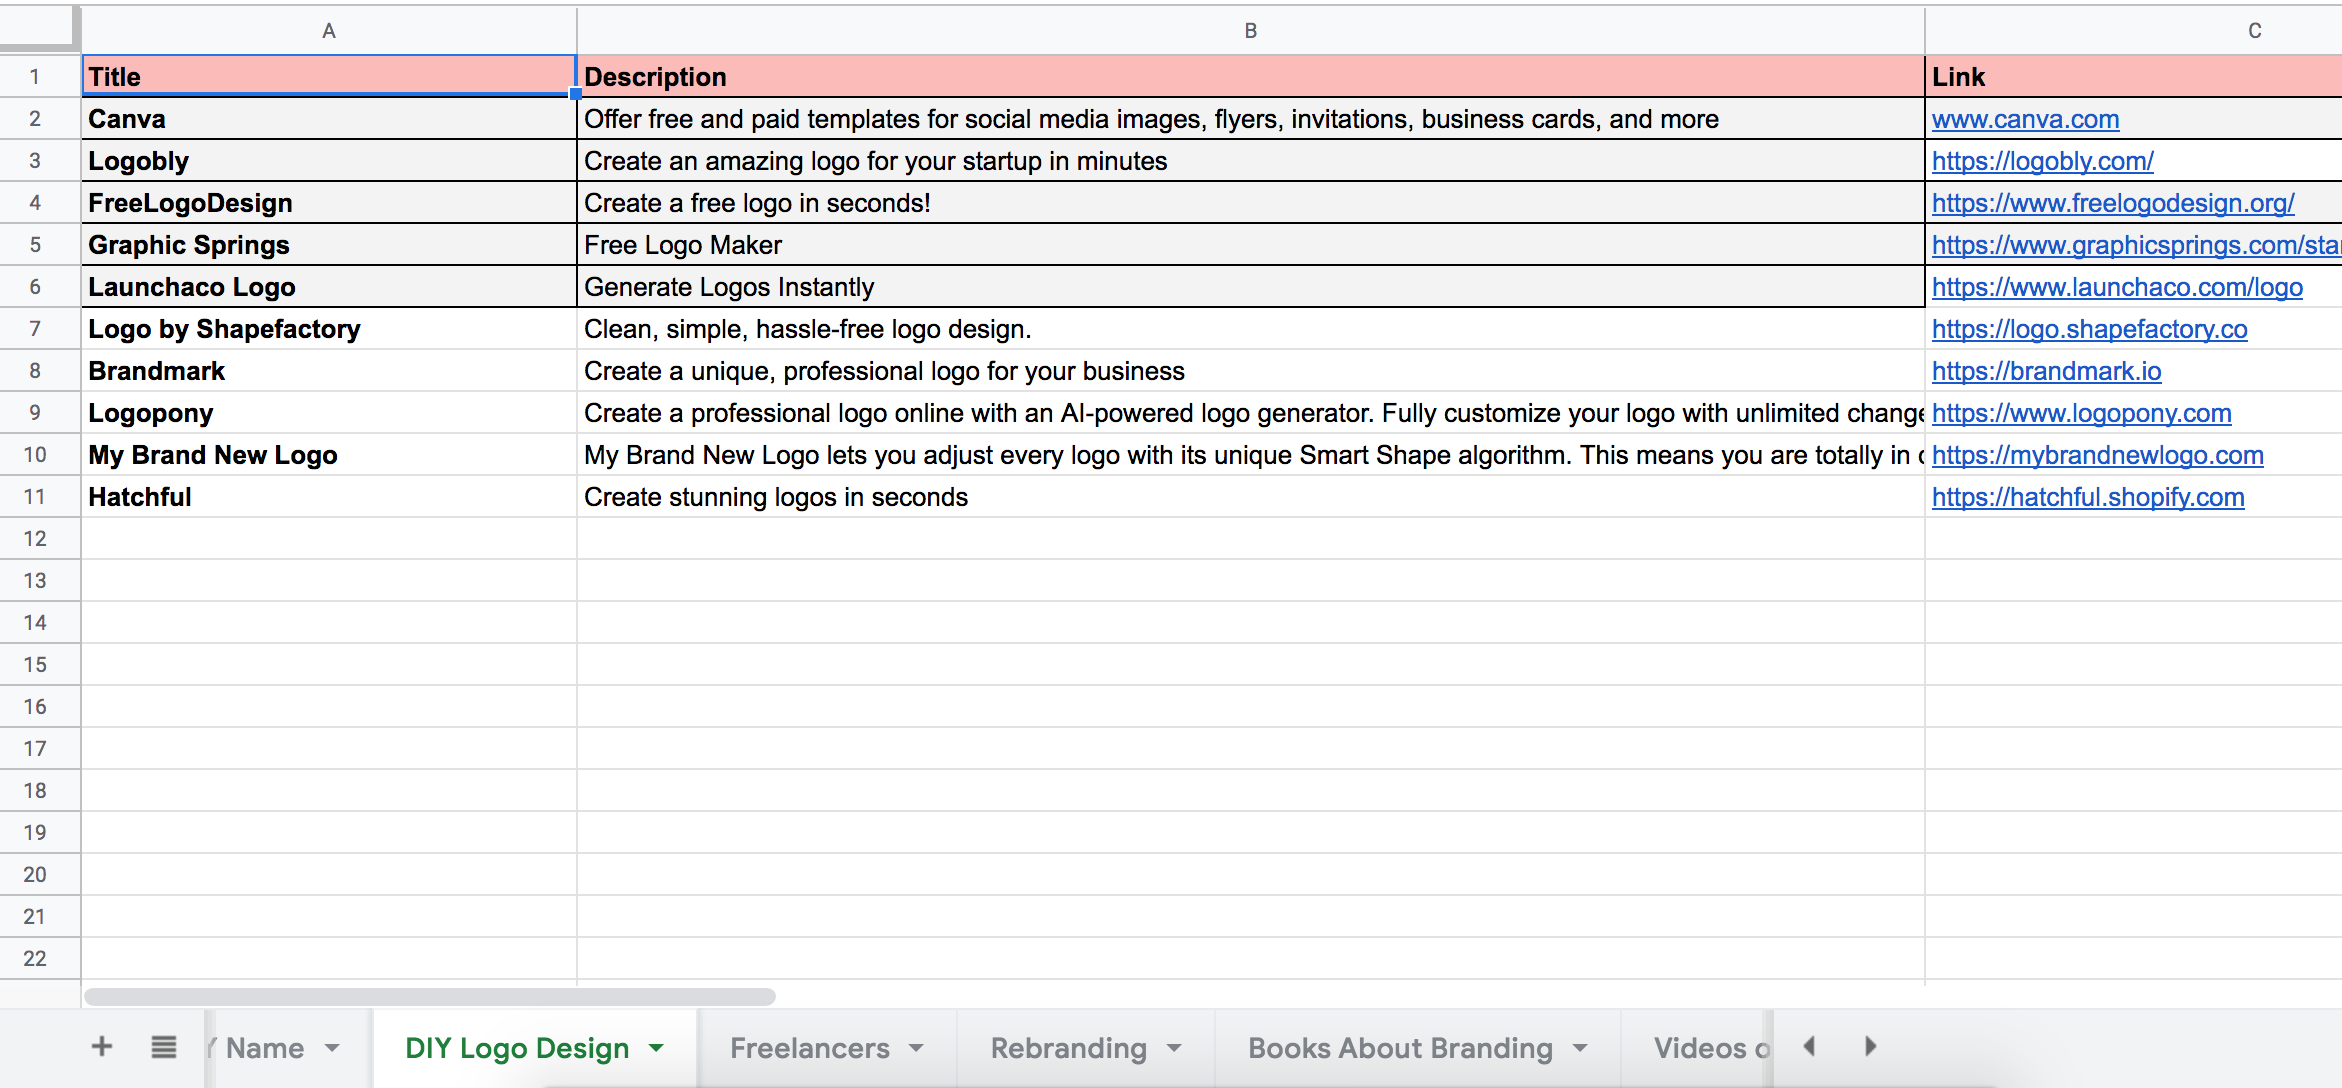Viewport: 2342px width, 1088px height.
Task: Select row 5 header
Action: (x=35, y=245)
